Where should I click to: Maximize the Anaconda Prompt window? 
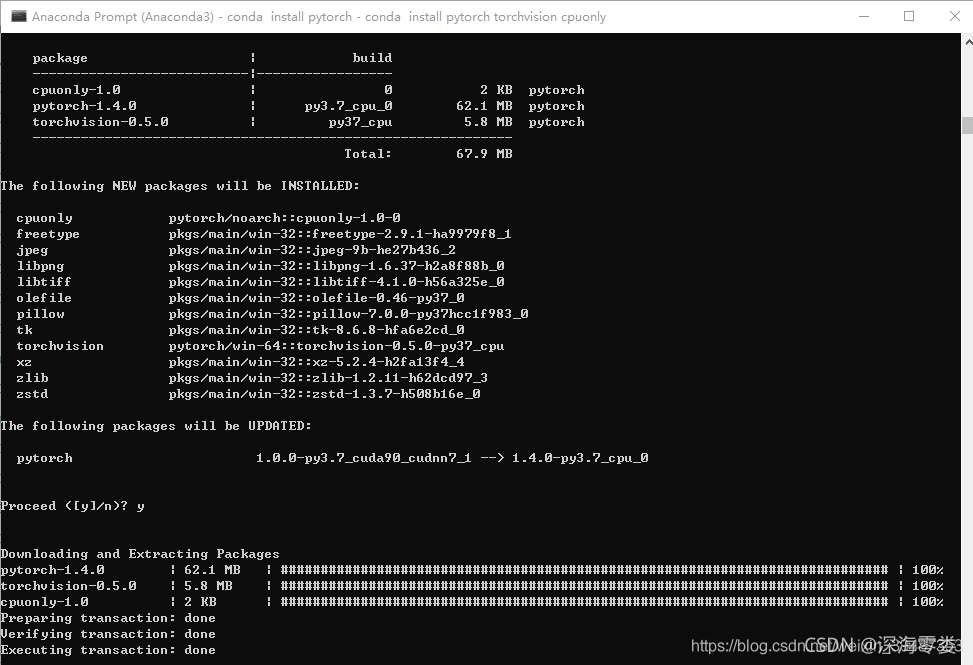coord(909,16)
